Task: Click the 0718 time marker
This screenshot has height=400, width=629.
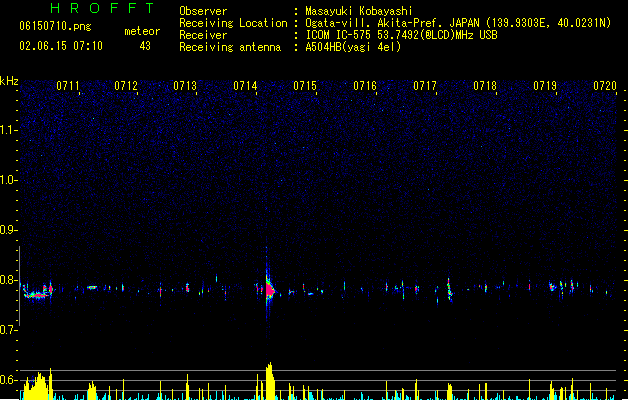Action: tap(485, 86)
